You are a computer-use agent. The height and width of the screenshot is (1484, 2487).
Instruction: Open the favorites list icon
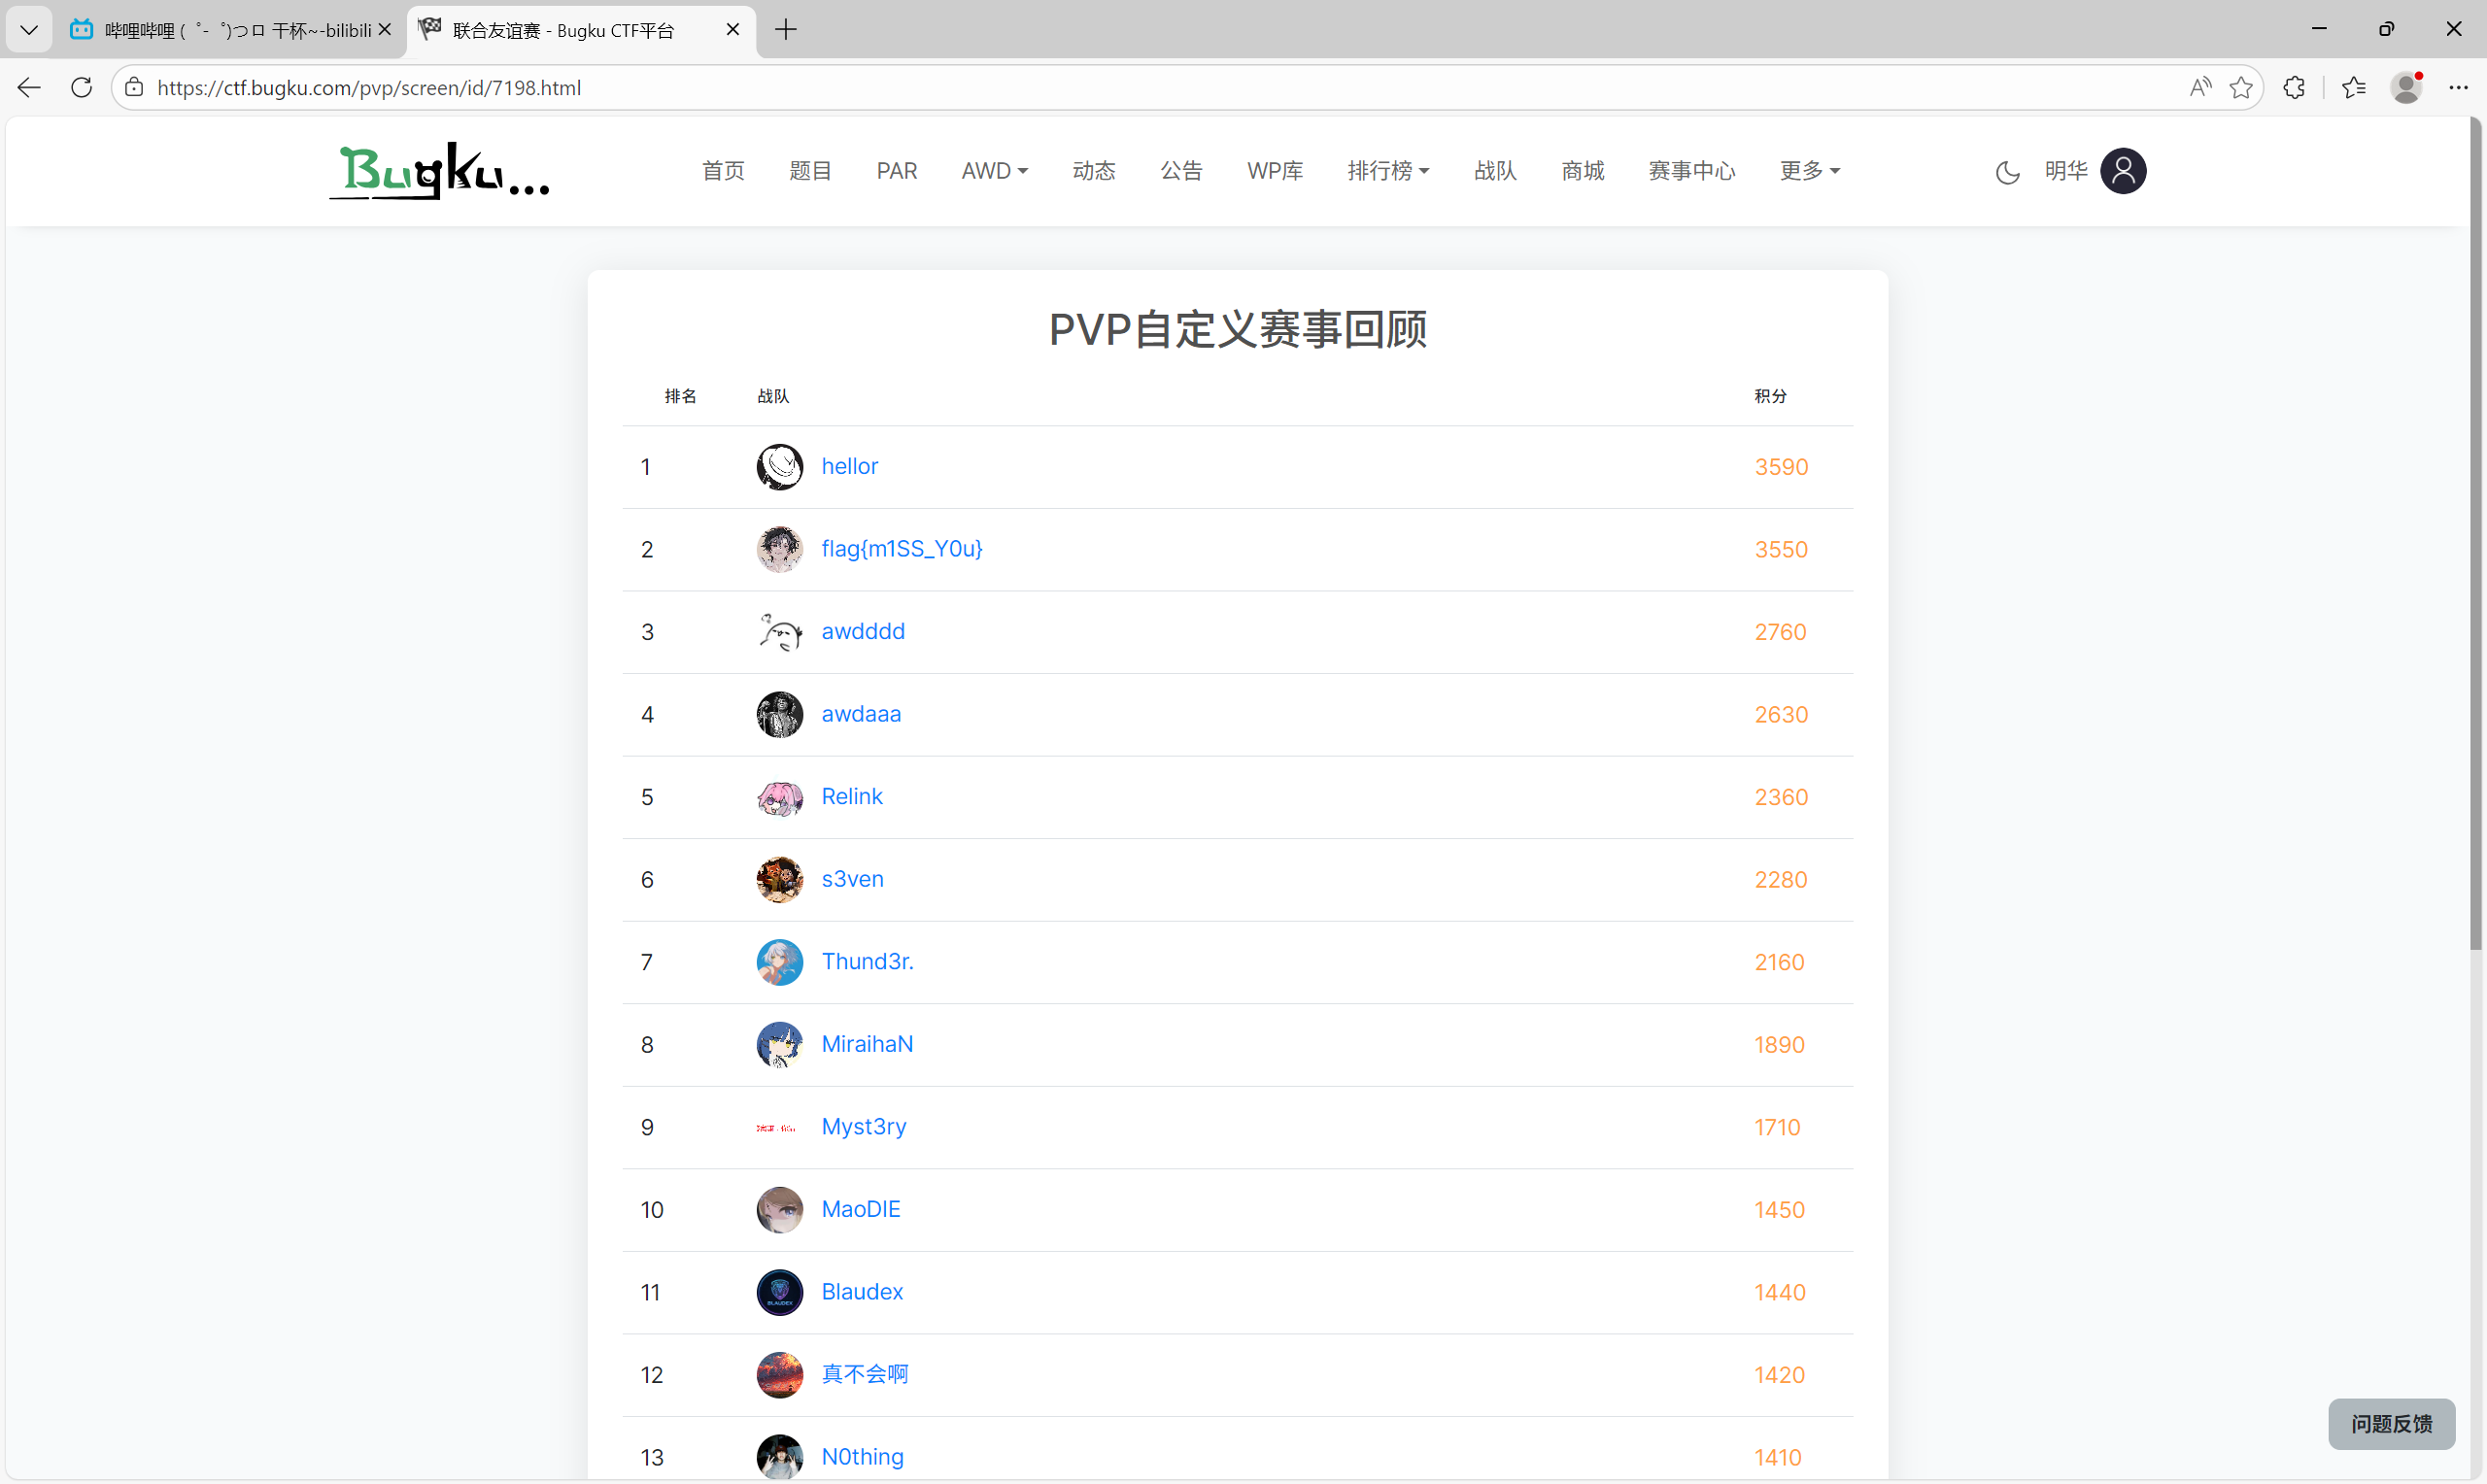[x=2353, y=88]
